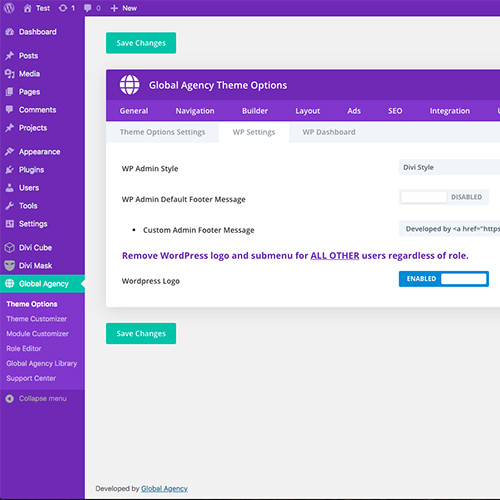Click the Users person icon

pos(10,188)
